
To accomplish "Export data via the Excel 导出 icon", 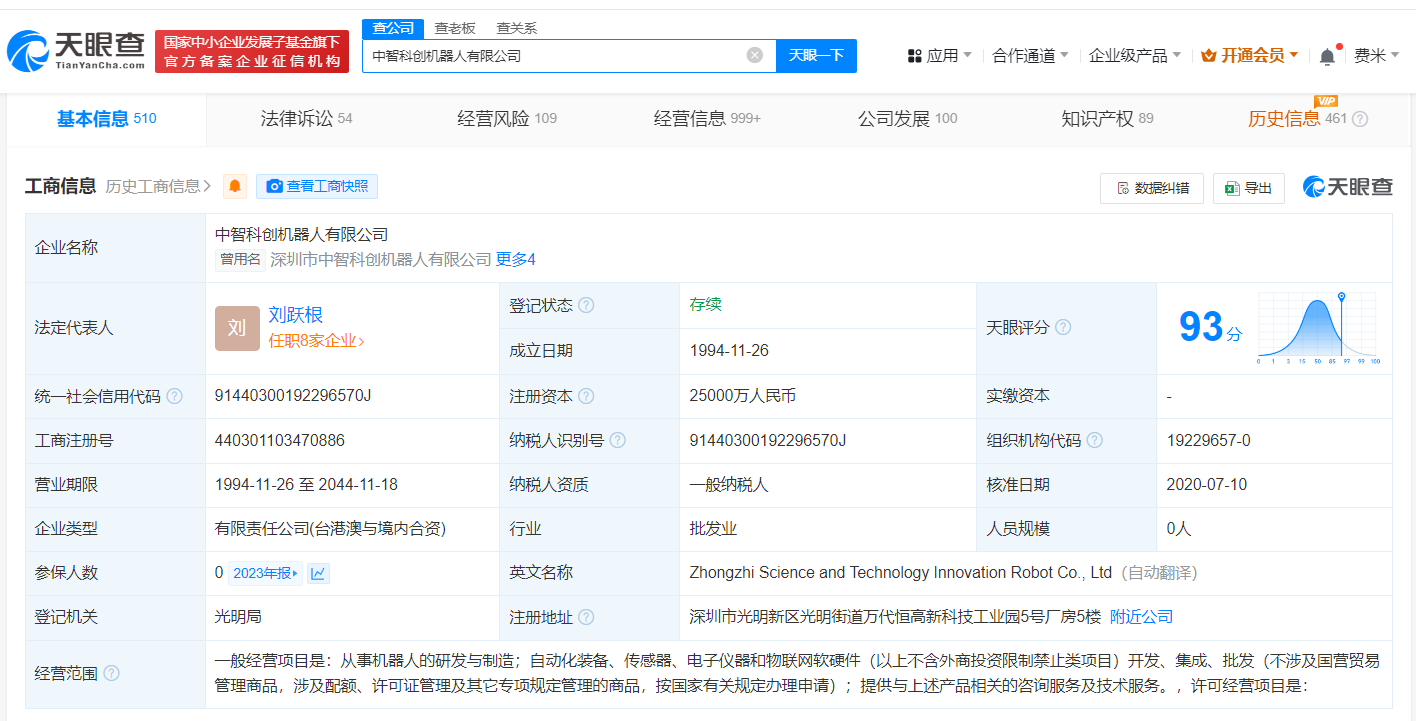I will pyautogui.click(x=1232, y=188).
